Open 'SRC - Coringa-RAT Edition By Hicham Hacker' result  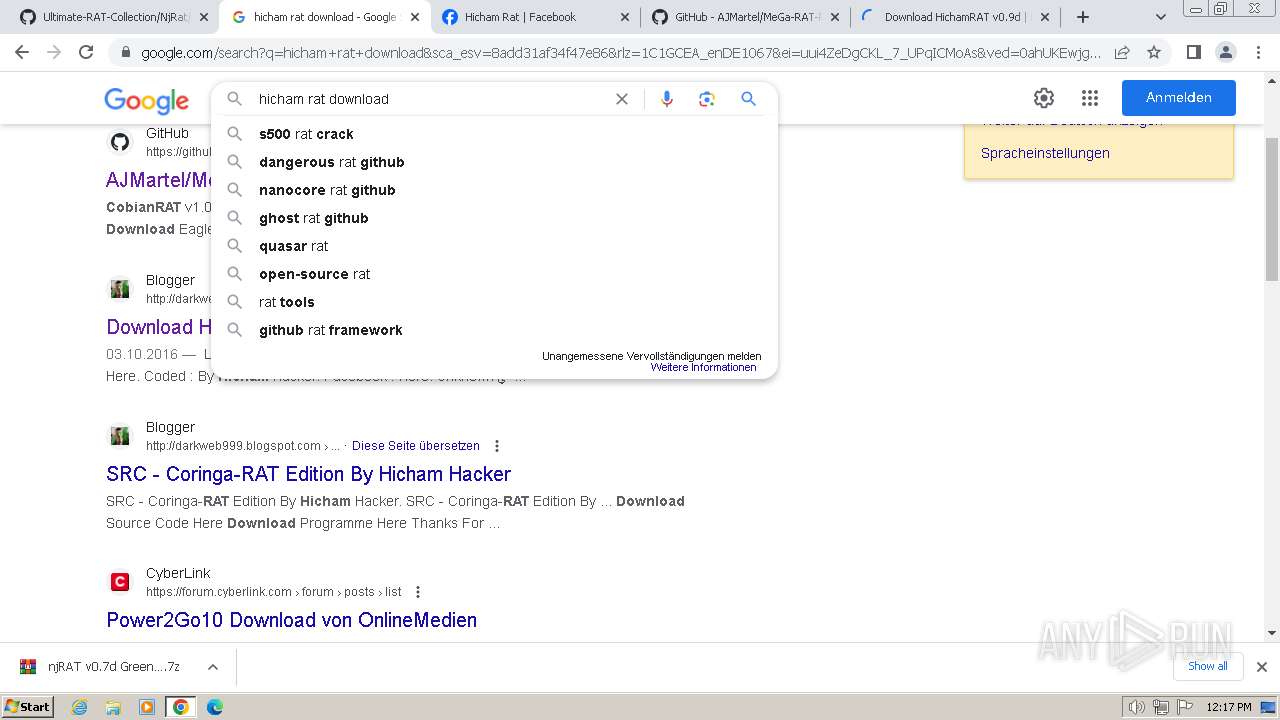pyautogui.click(x=308, y=474)
